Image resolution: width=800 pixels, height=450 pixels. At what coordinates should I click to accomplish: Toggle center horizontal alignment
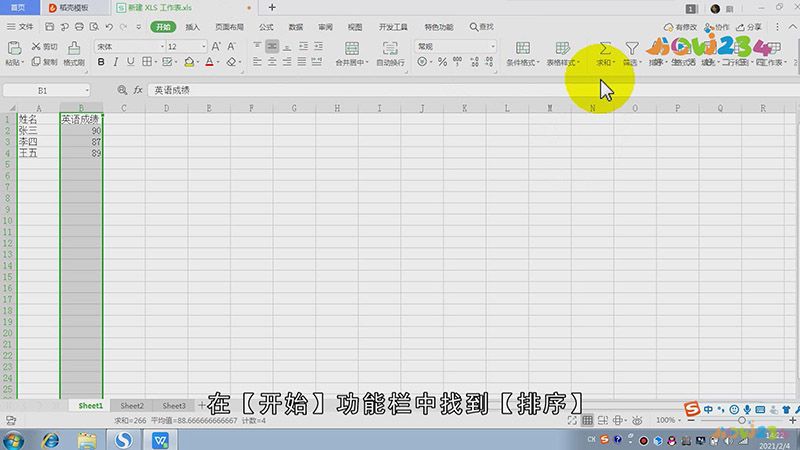pyautogui.click(x=272, y=62)
